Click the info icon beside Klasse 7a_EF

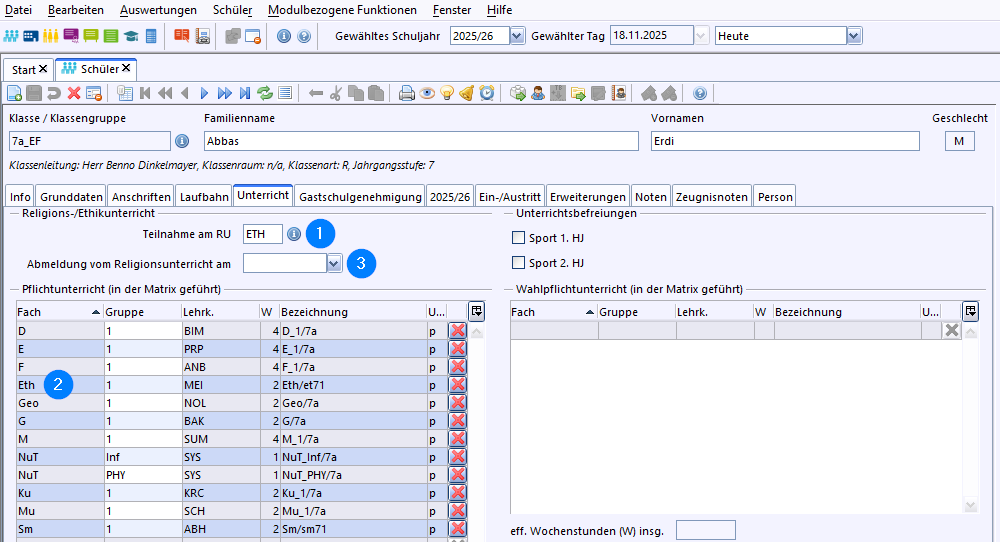[182, 141]
